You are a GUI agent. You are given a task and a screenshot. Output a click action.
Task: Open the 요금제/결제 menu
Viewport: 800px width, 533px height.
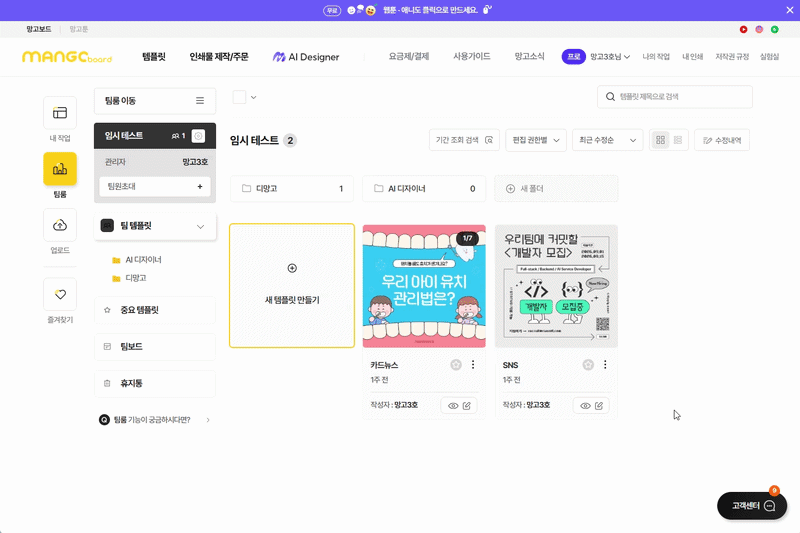[x=409, y=56]
